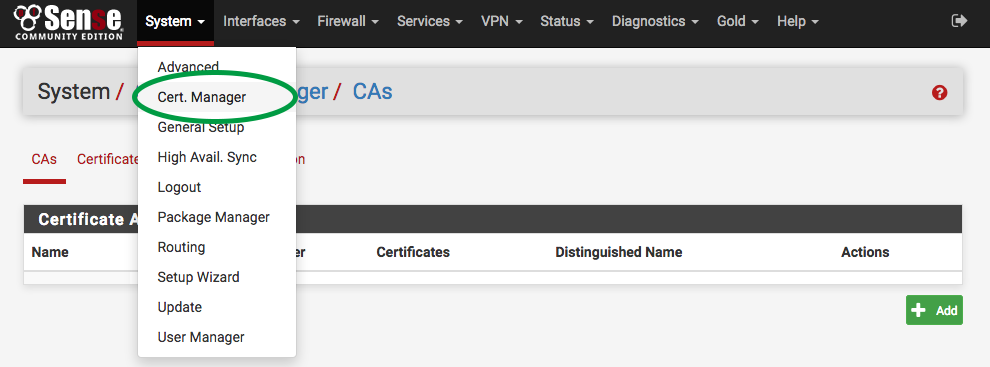Viewport: 990px width, 367px height.
Task: Click the green Add button
Action: click(934, 310)
